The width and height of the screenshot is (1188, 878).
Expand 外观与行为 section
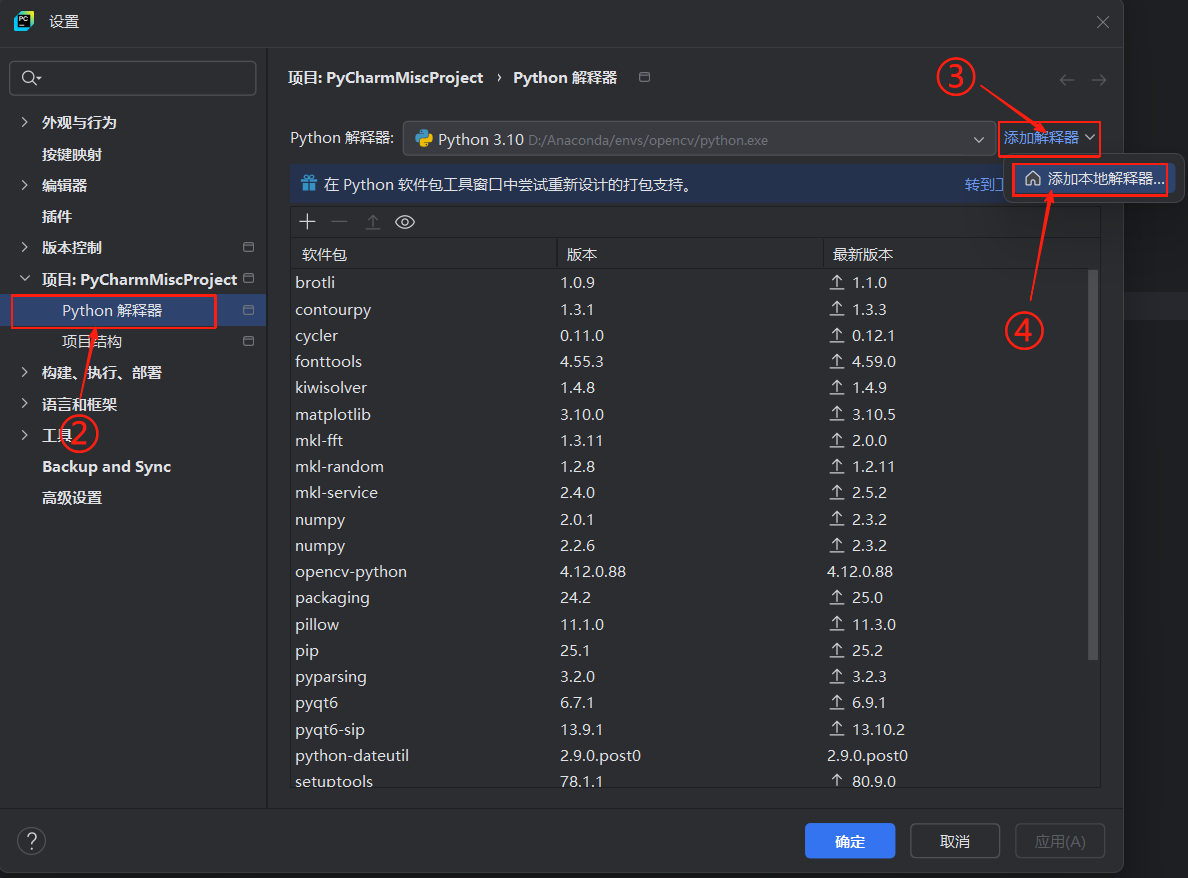tap(24, 122)
